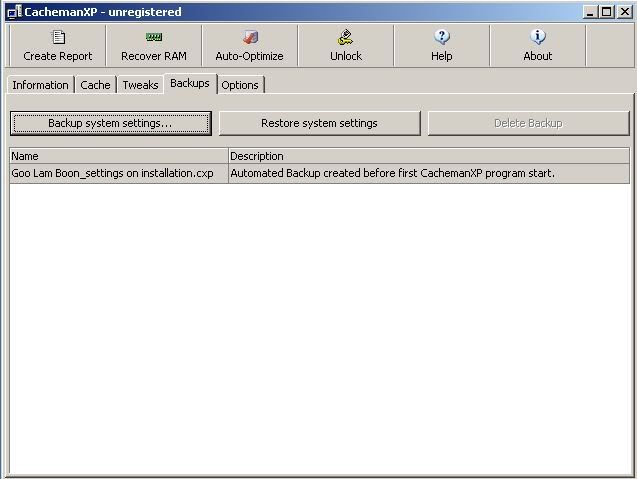The width and height of the screenshot is (637, 479).
Task: Maximize the CachemanXP window
Action: (x=606, y=12)
